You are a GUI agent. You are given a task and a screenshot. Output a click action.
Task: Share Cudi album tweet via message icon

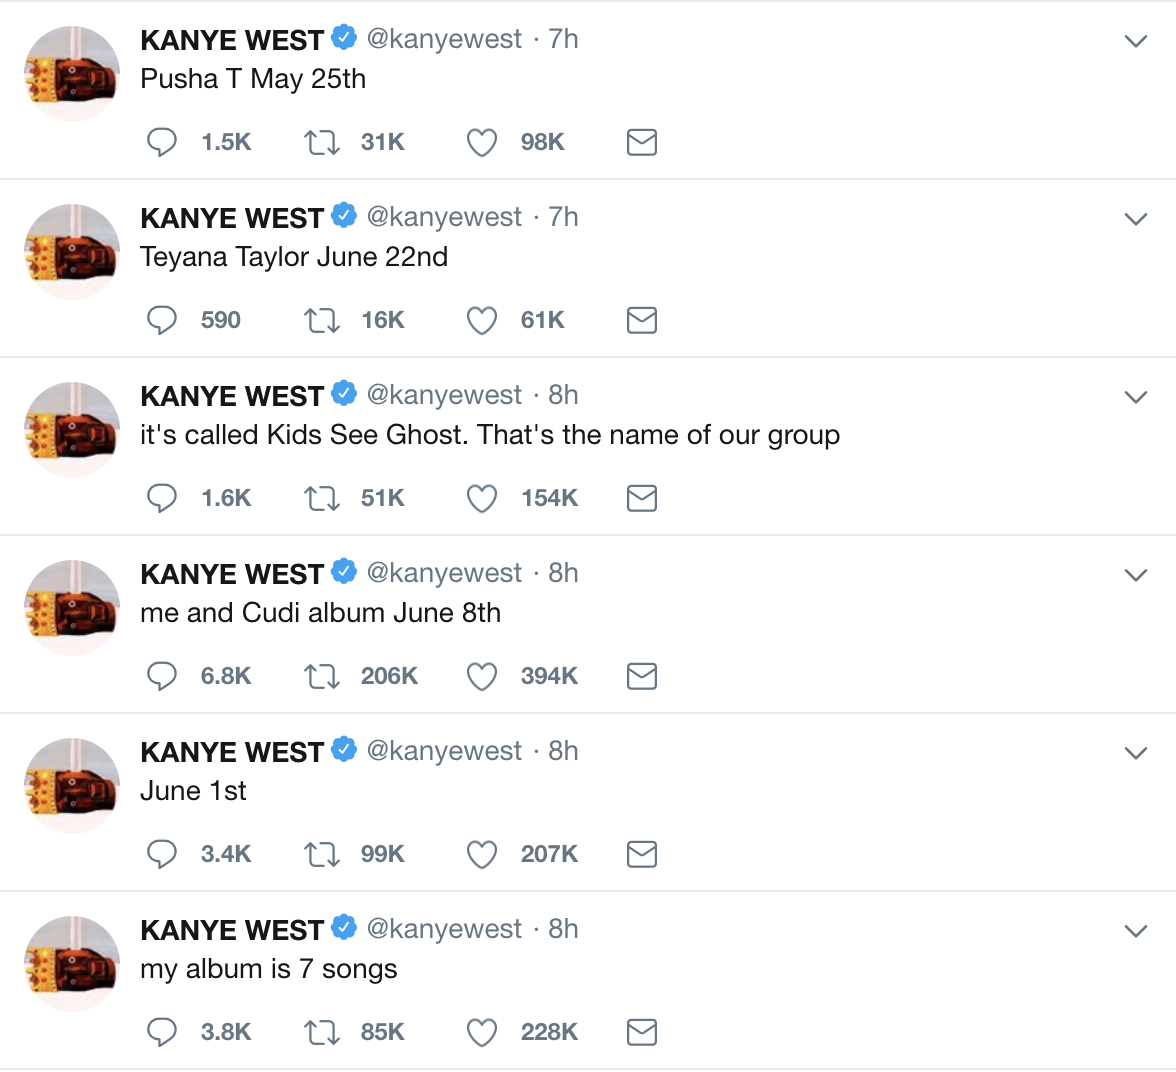click(642, 676)
